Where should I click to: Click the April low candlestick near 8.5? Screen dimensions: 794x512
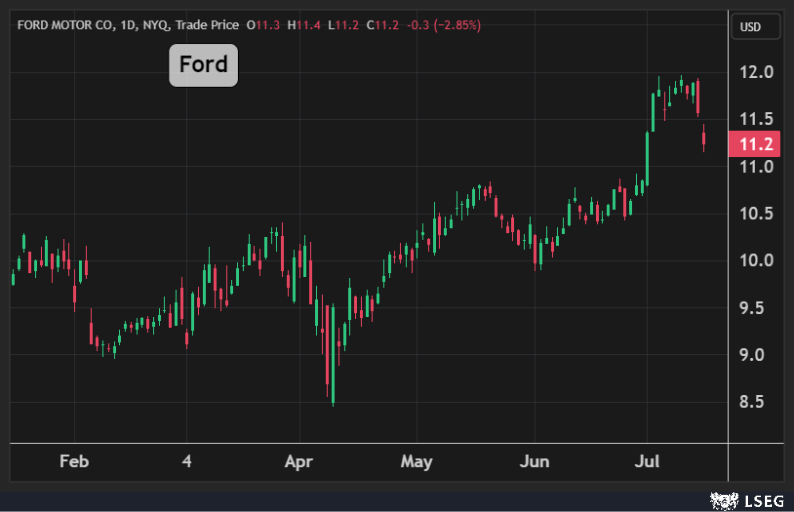tap(331, 375)
